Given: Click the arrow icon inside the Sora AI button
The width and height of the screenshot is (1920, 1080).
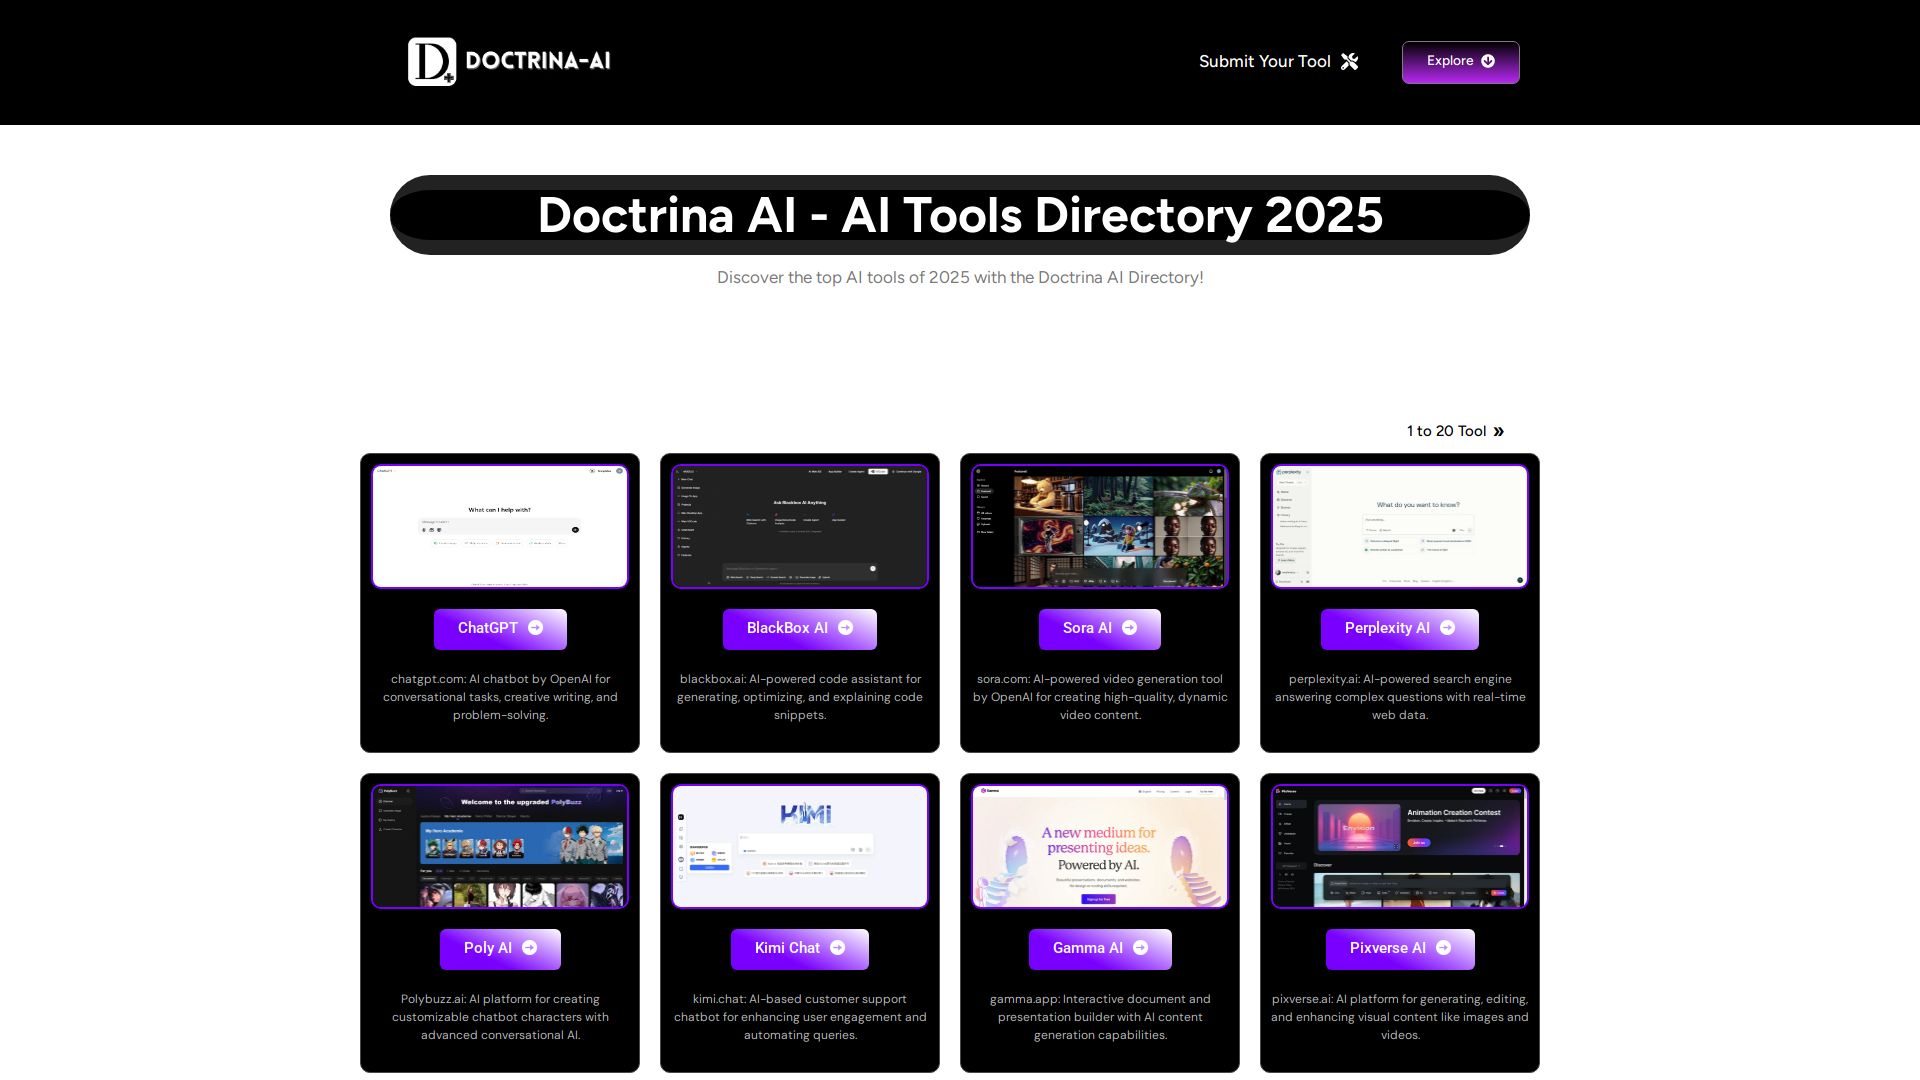Looking at the screenshot, I should pos(1129,628).
